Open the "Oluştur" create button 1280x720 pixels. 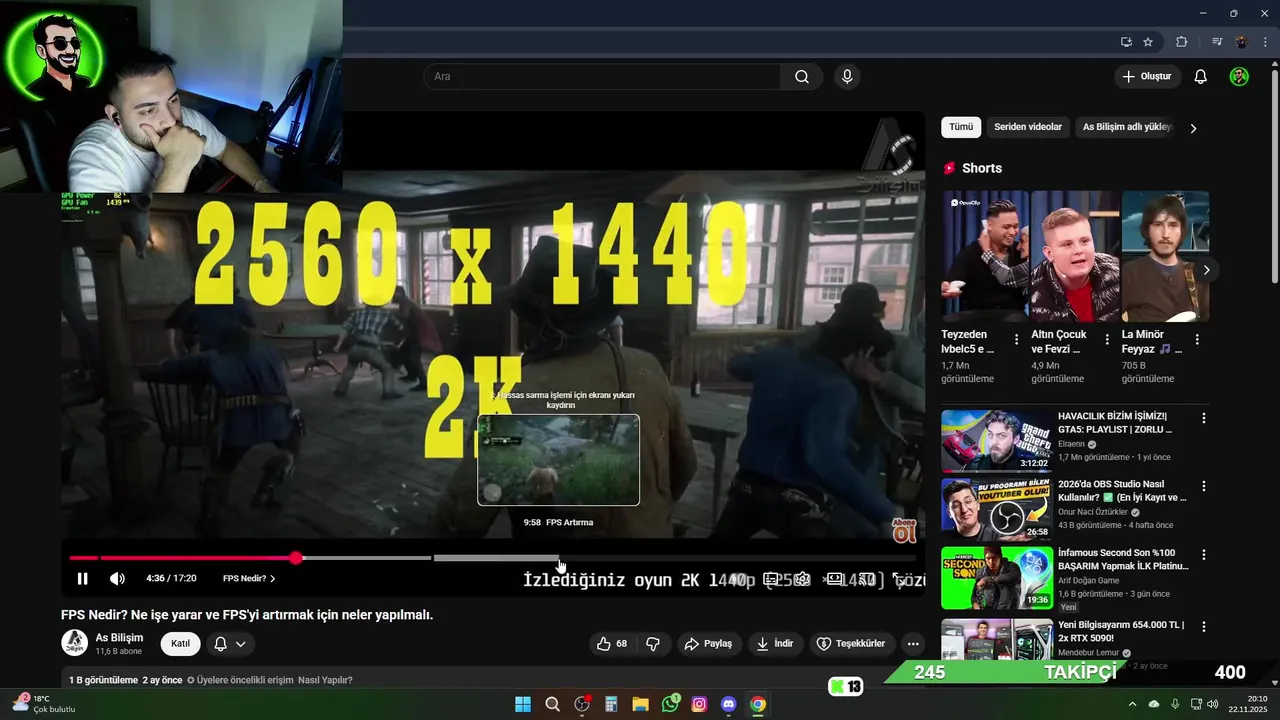pos(1147,77)
